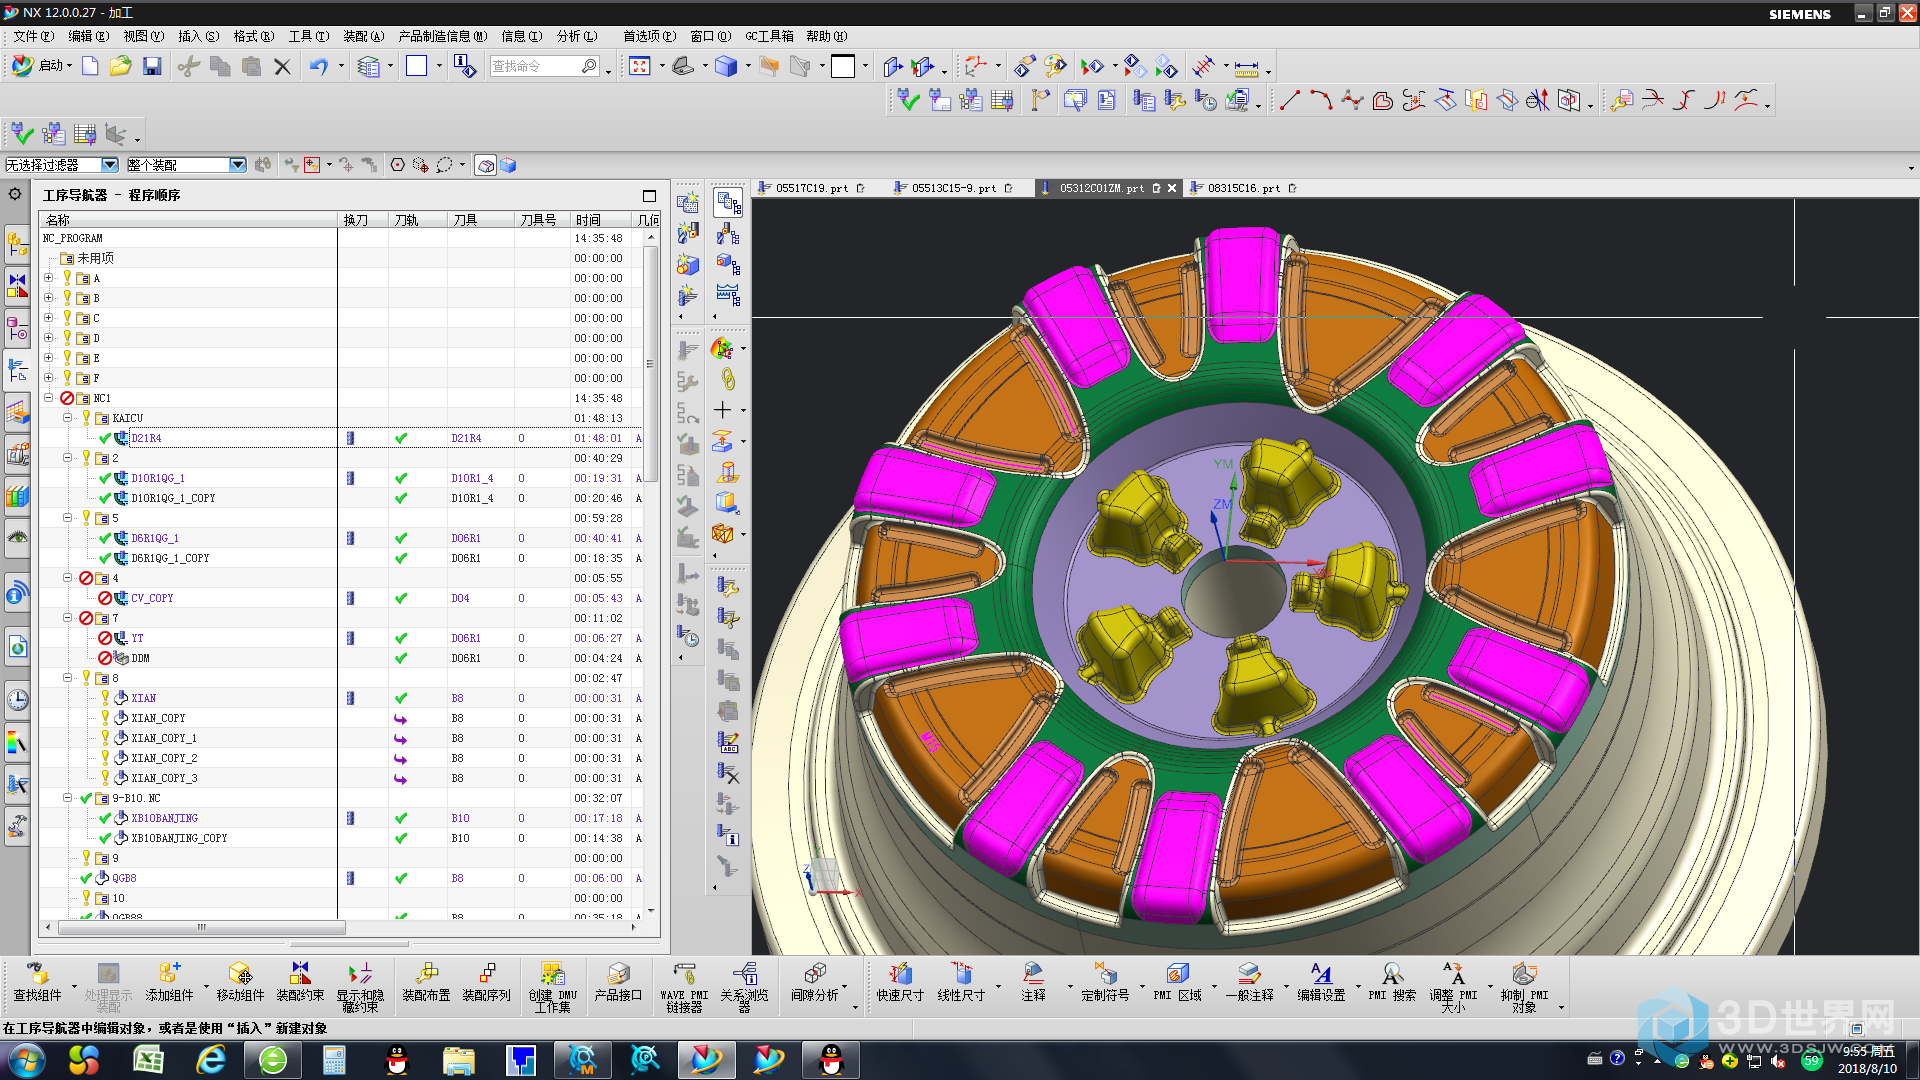
Task: Sort by the time column header
Action: [x=601, y=220]
